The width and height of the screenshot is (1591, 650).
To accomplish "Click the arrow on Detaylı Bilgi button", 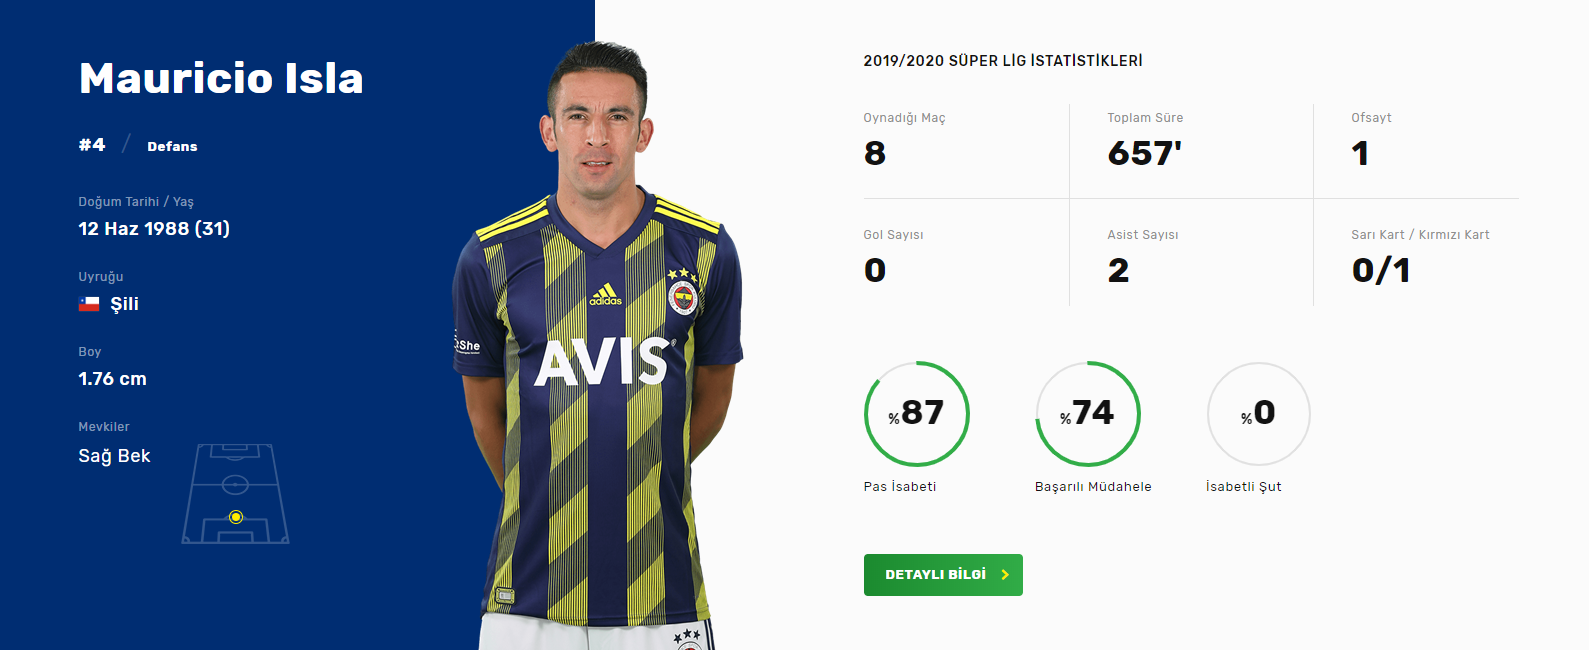I will pyautogui.click(x=1005, y=575).
